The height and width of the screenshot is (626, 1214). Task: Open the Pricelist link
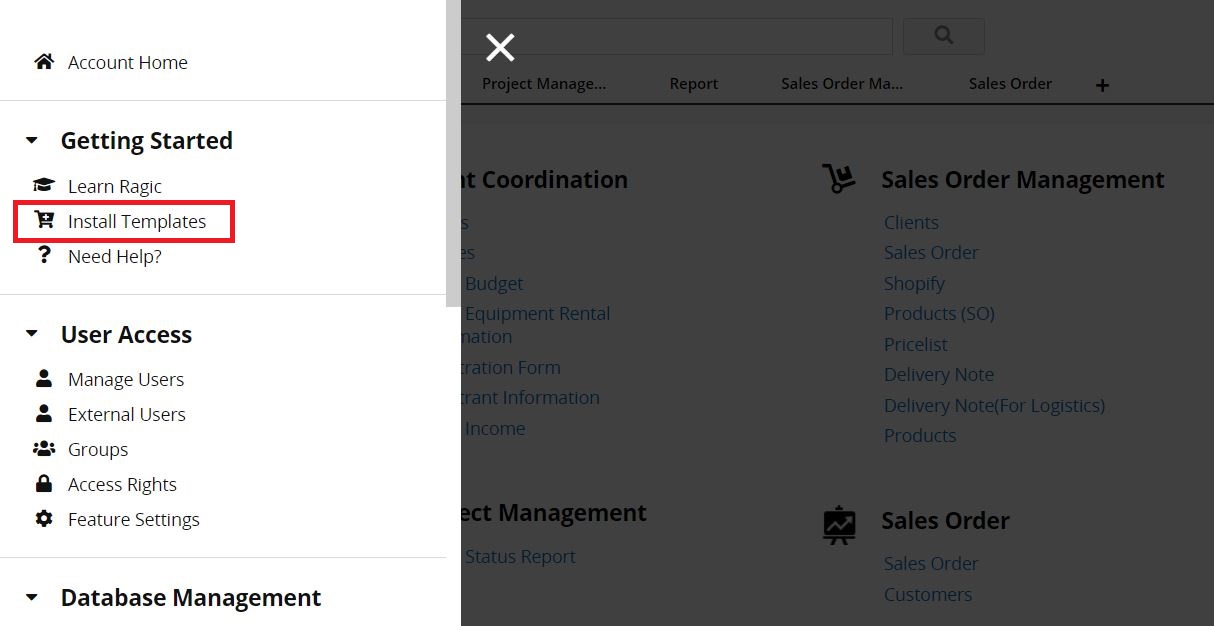pos(915,344)
